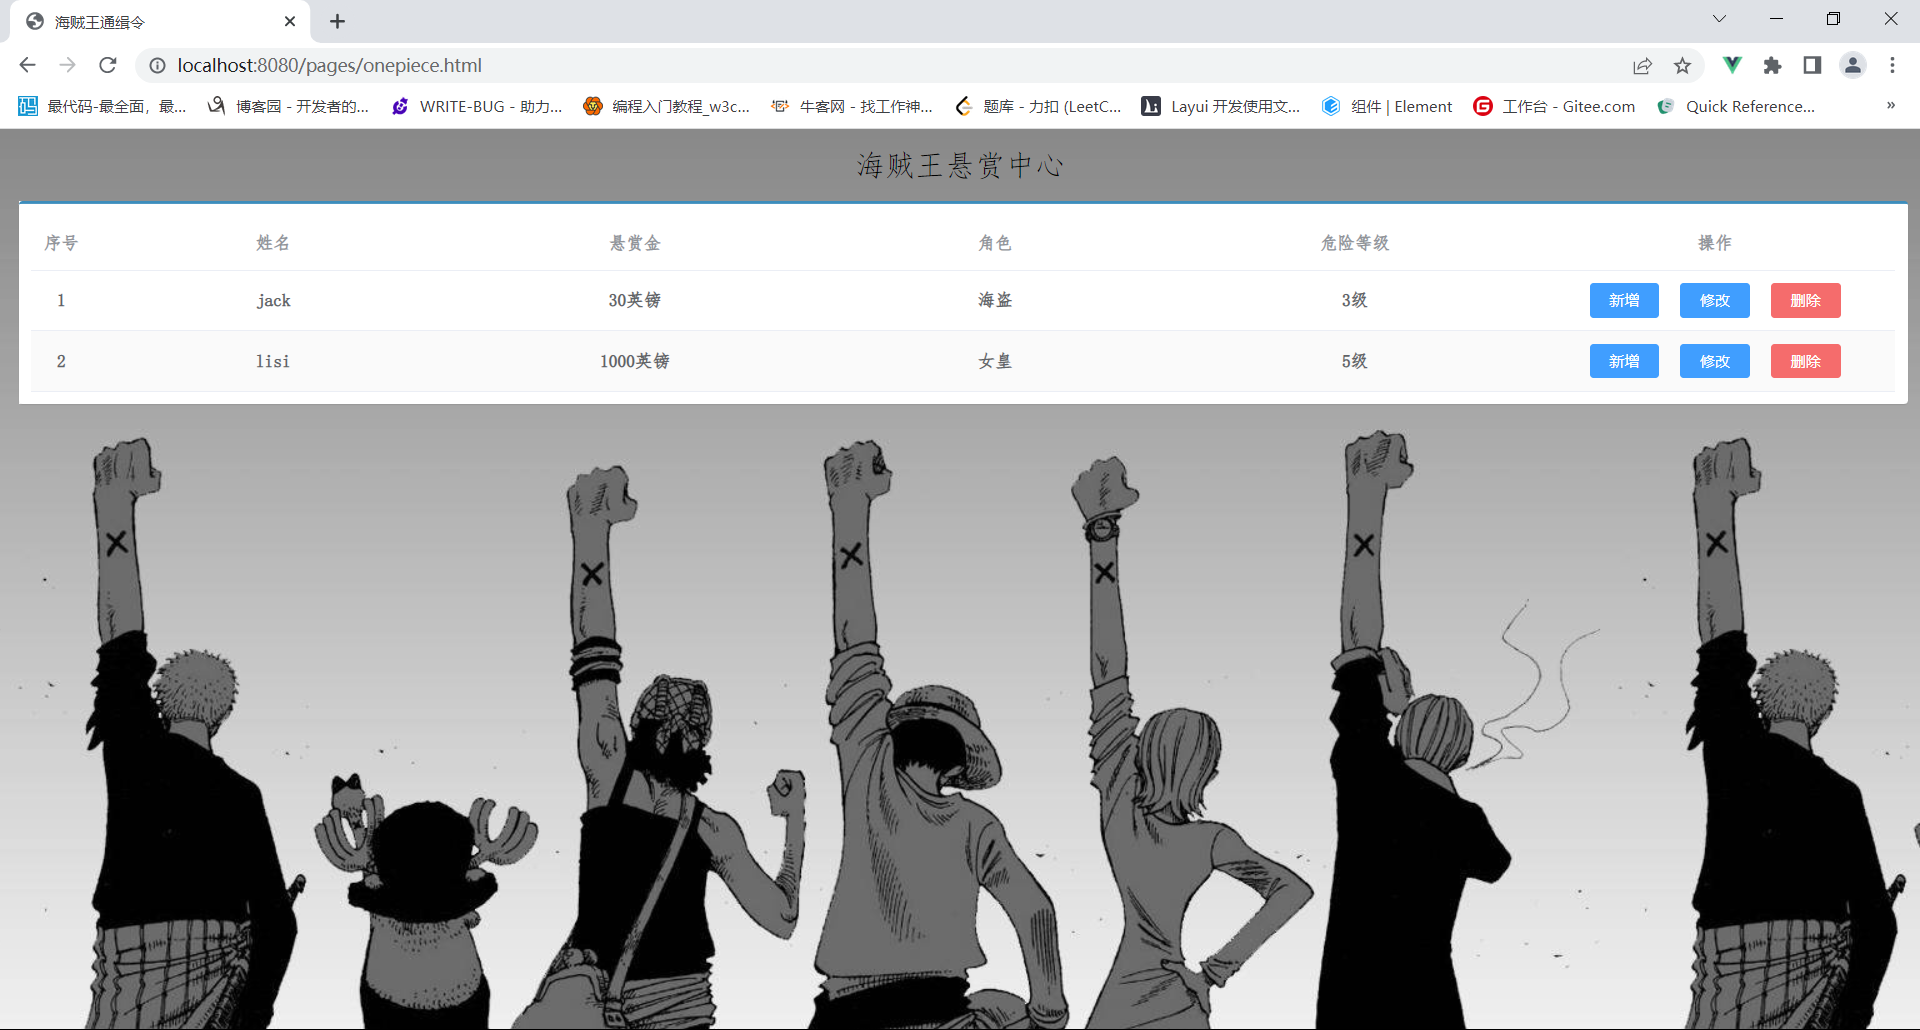Open Layui 开发使用文档 bookmark

(1221, 106)
